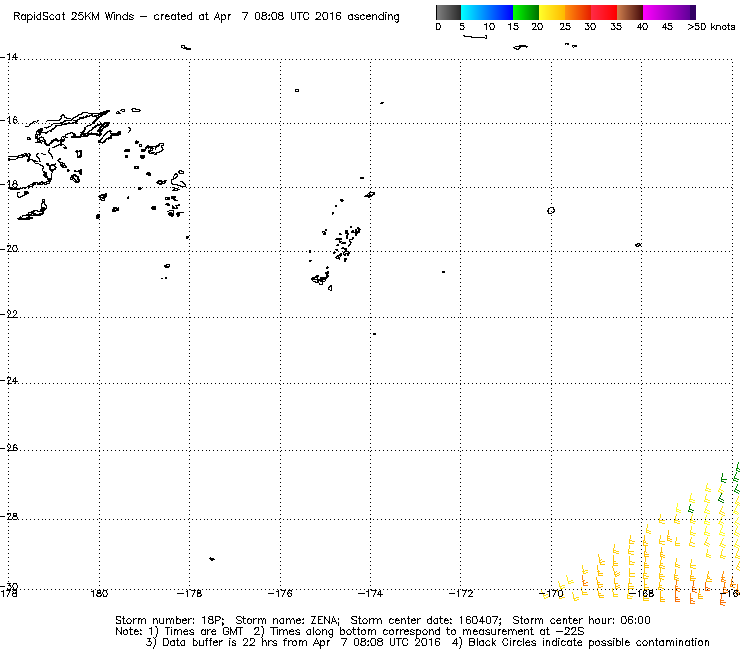Click the -168 longitude axis label
This screenshot has height=650, width=740.
641,593
